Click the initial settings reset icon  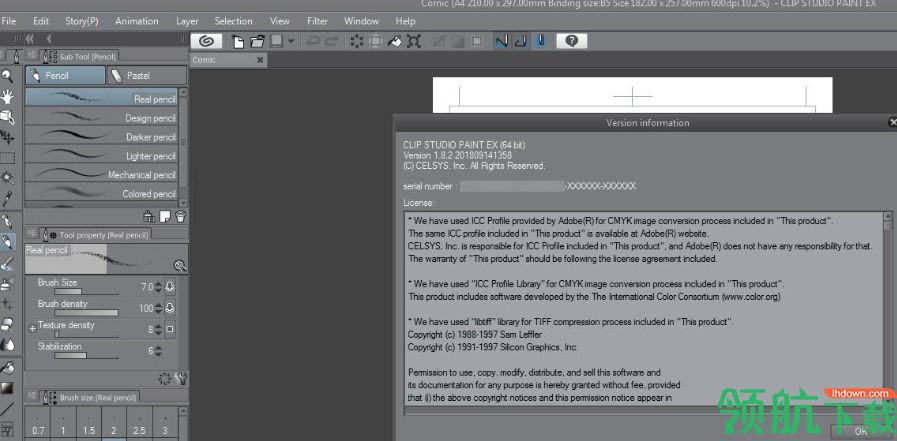point(165,379)
